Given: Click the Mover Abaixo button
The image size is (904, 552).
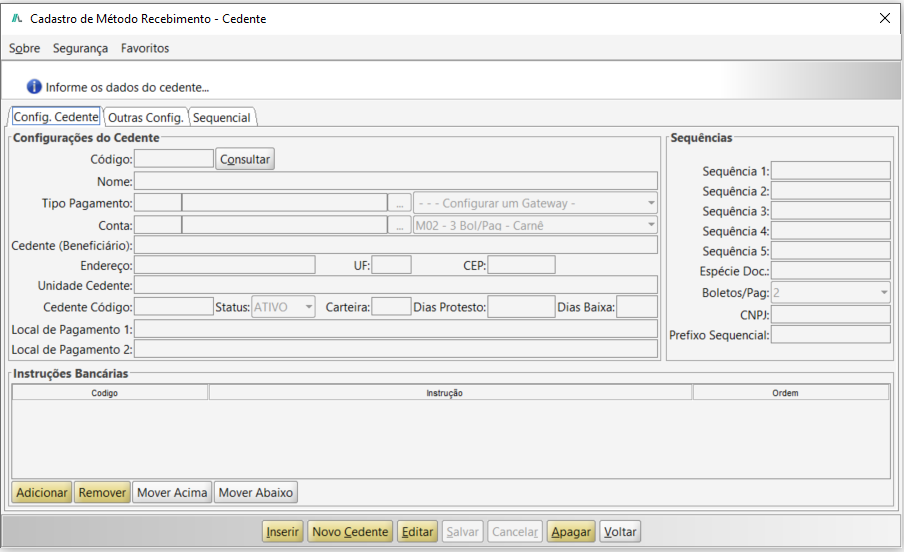Looking at the screenshot, I should (255, 493).
